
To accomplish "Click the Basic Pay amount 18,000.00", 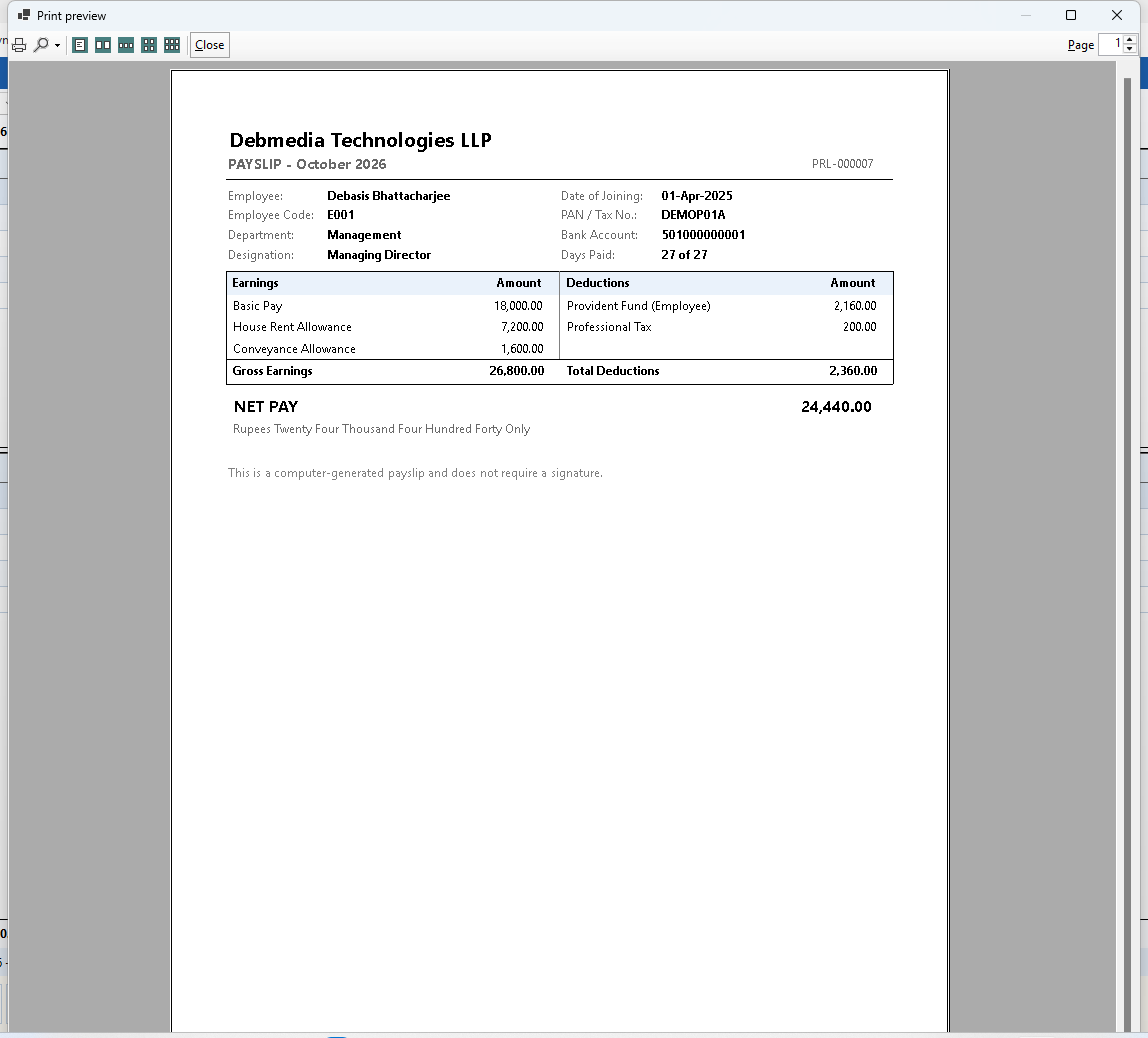I will [518, 306].
